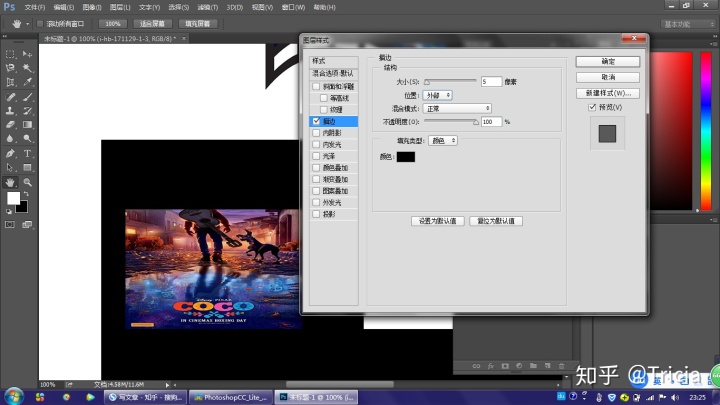The height and width of the screenshot is (405, 720).
Task: Open the 滤镜(T) menu
Action: point(208,7)
